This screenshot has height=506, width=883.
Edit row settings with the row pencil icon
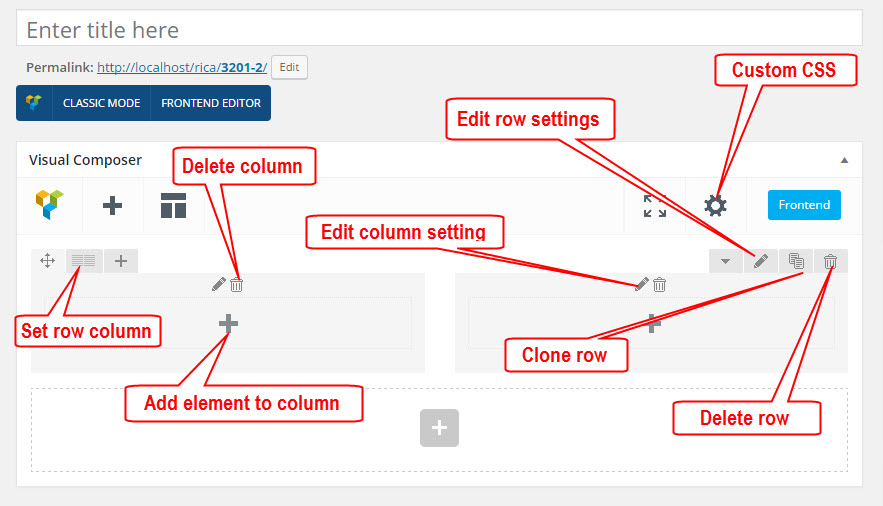(760, 261)
